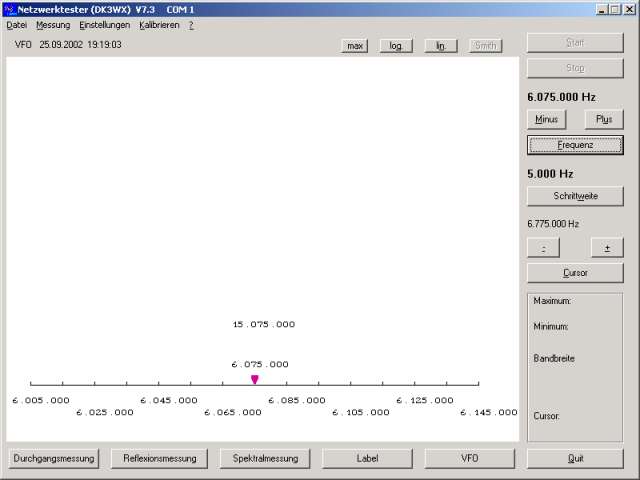Click the 6.045.000 axis label
640x480 pixels.
coord(169,400)
